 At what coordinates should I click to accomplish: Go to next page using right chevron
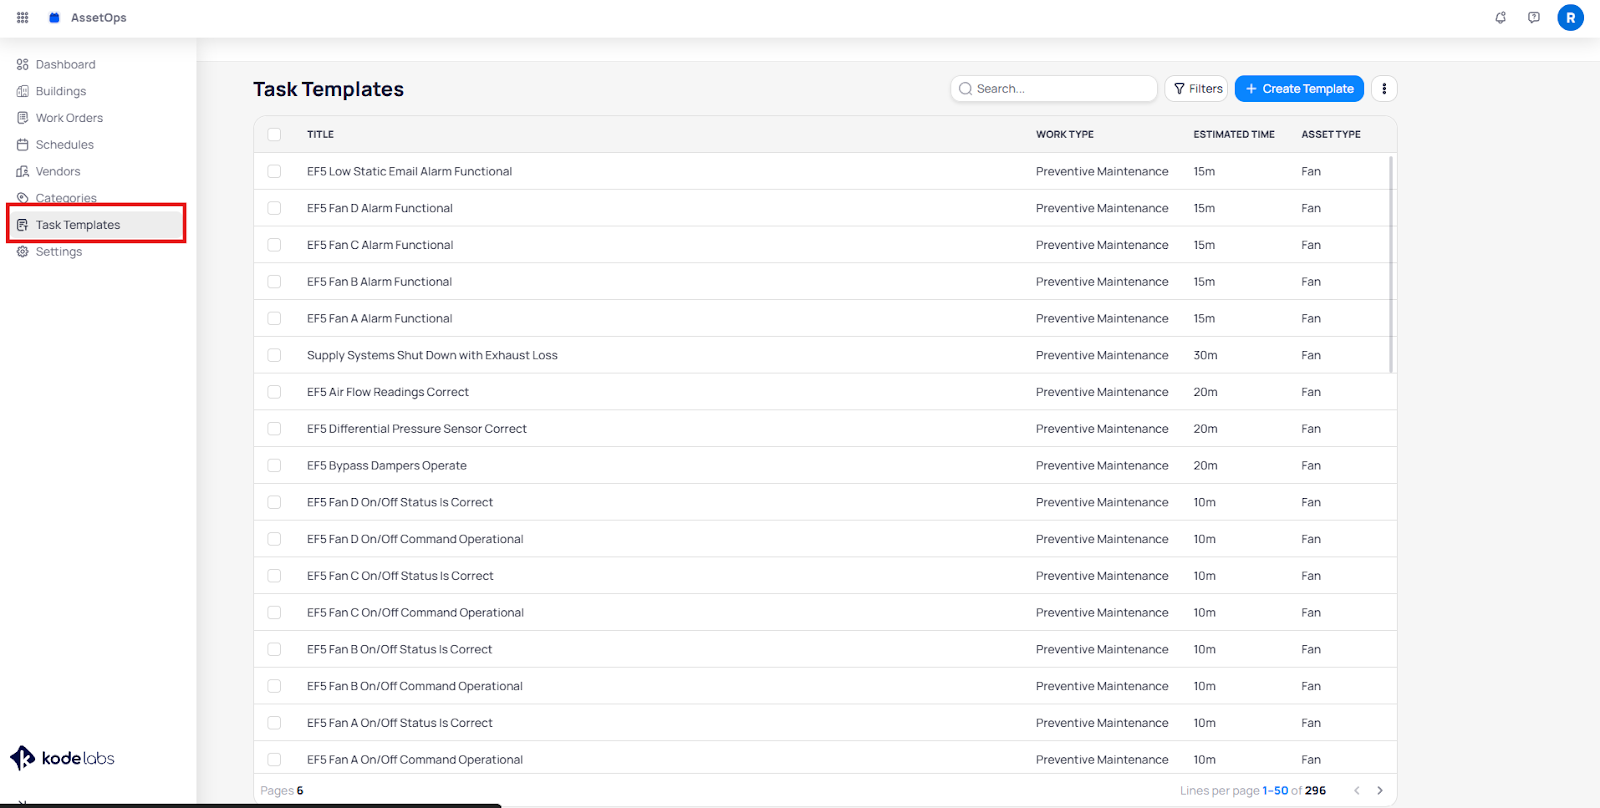coord(1380,791)
